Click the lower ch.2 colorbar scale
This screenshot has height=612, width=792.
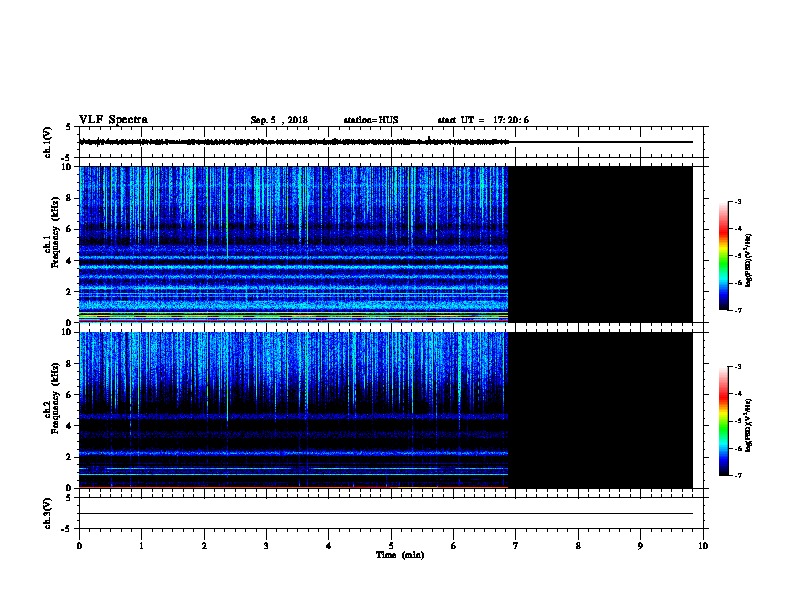[x=723, y=421]
